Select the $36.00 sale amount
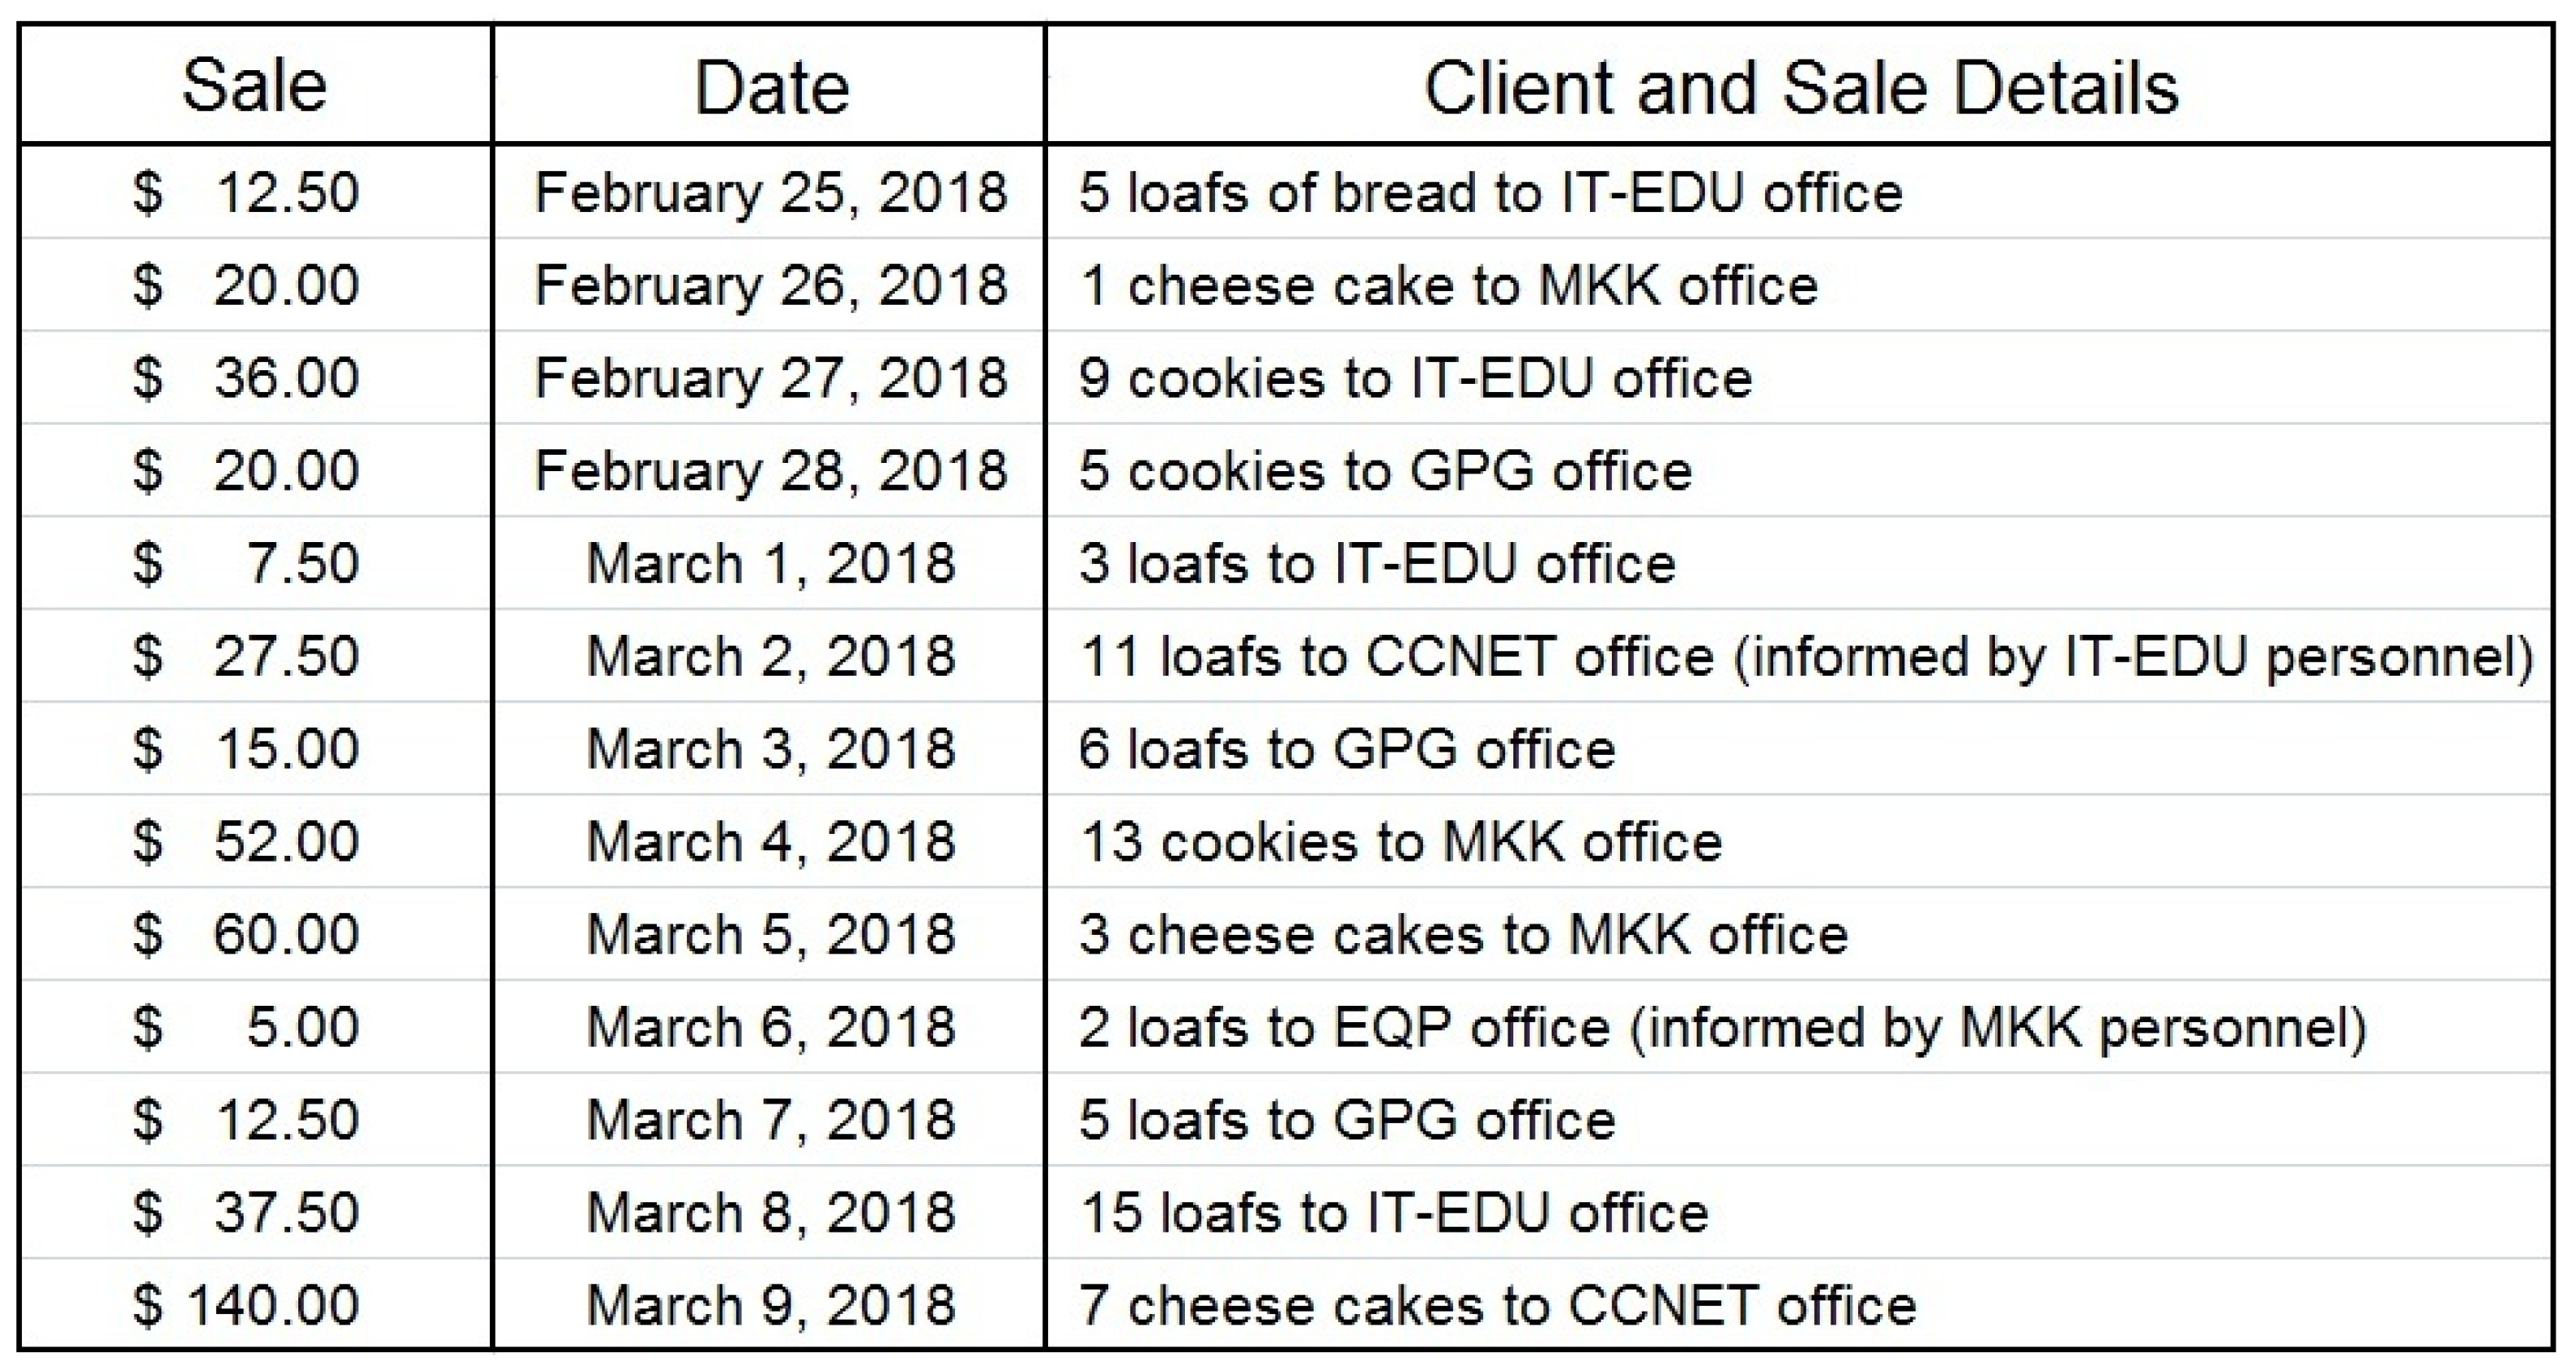Viewport: 2576px width, 1371px height. (x=247, y=378)
